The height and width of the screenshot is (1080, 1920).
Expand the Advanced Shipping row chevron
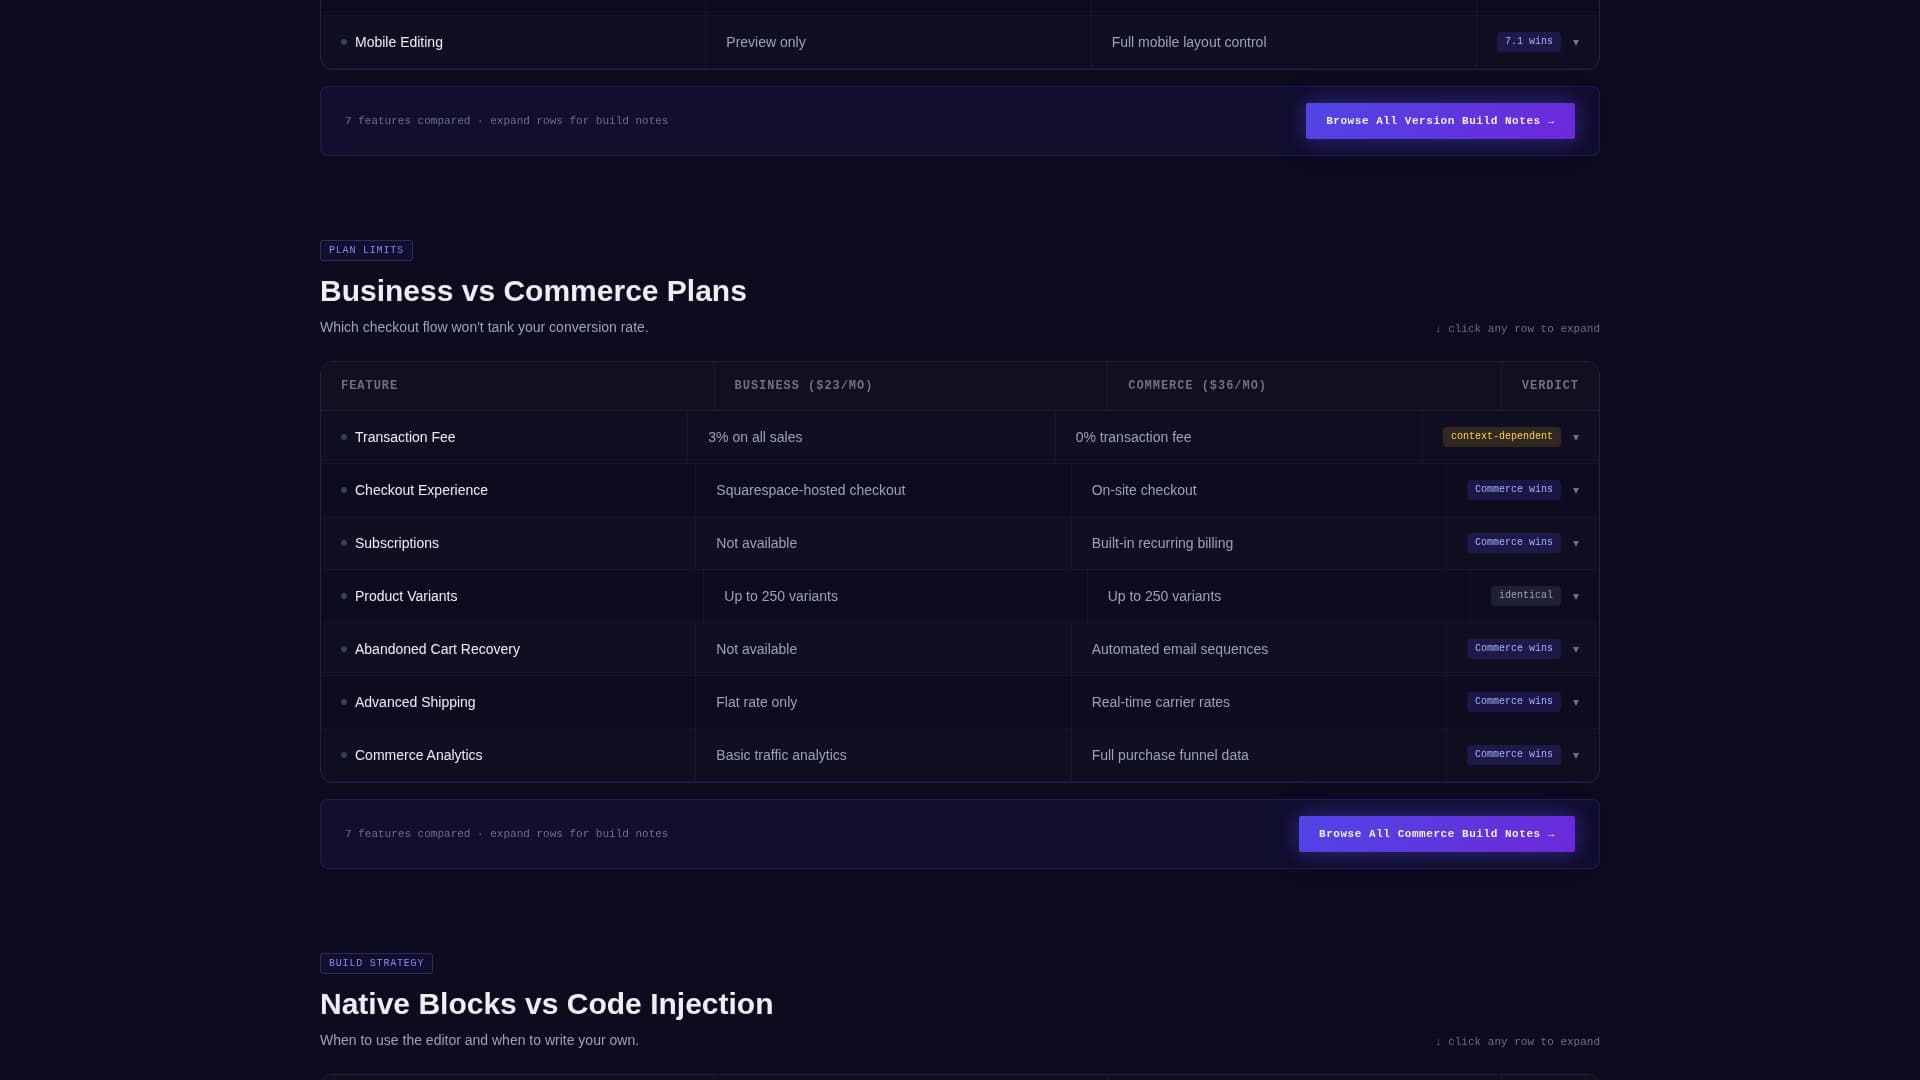tap(1576, 702)
